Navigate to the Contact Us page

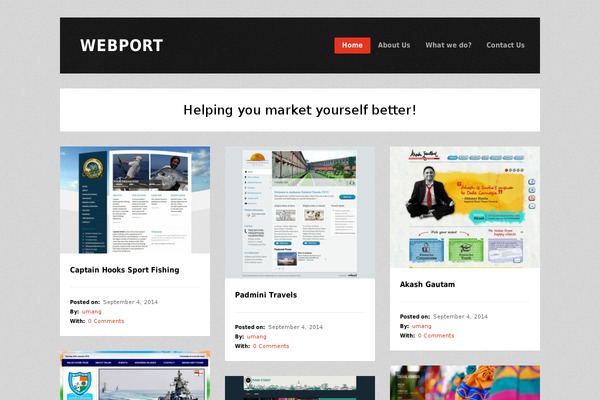[505, 45]
